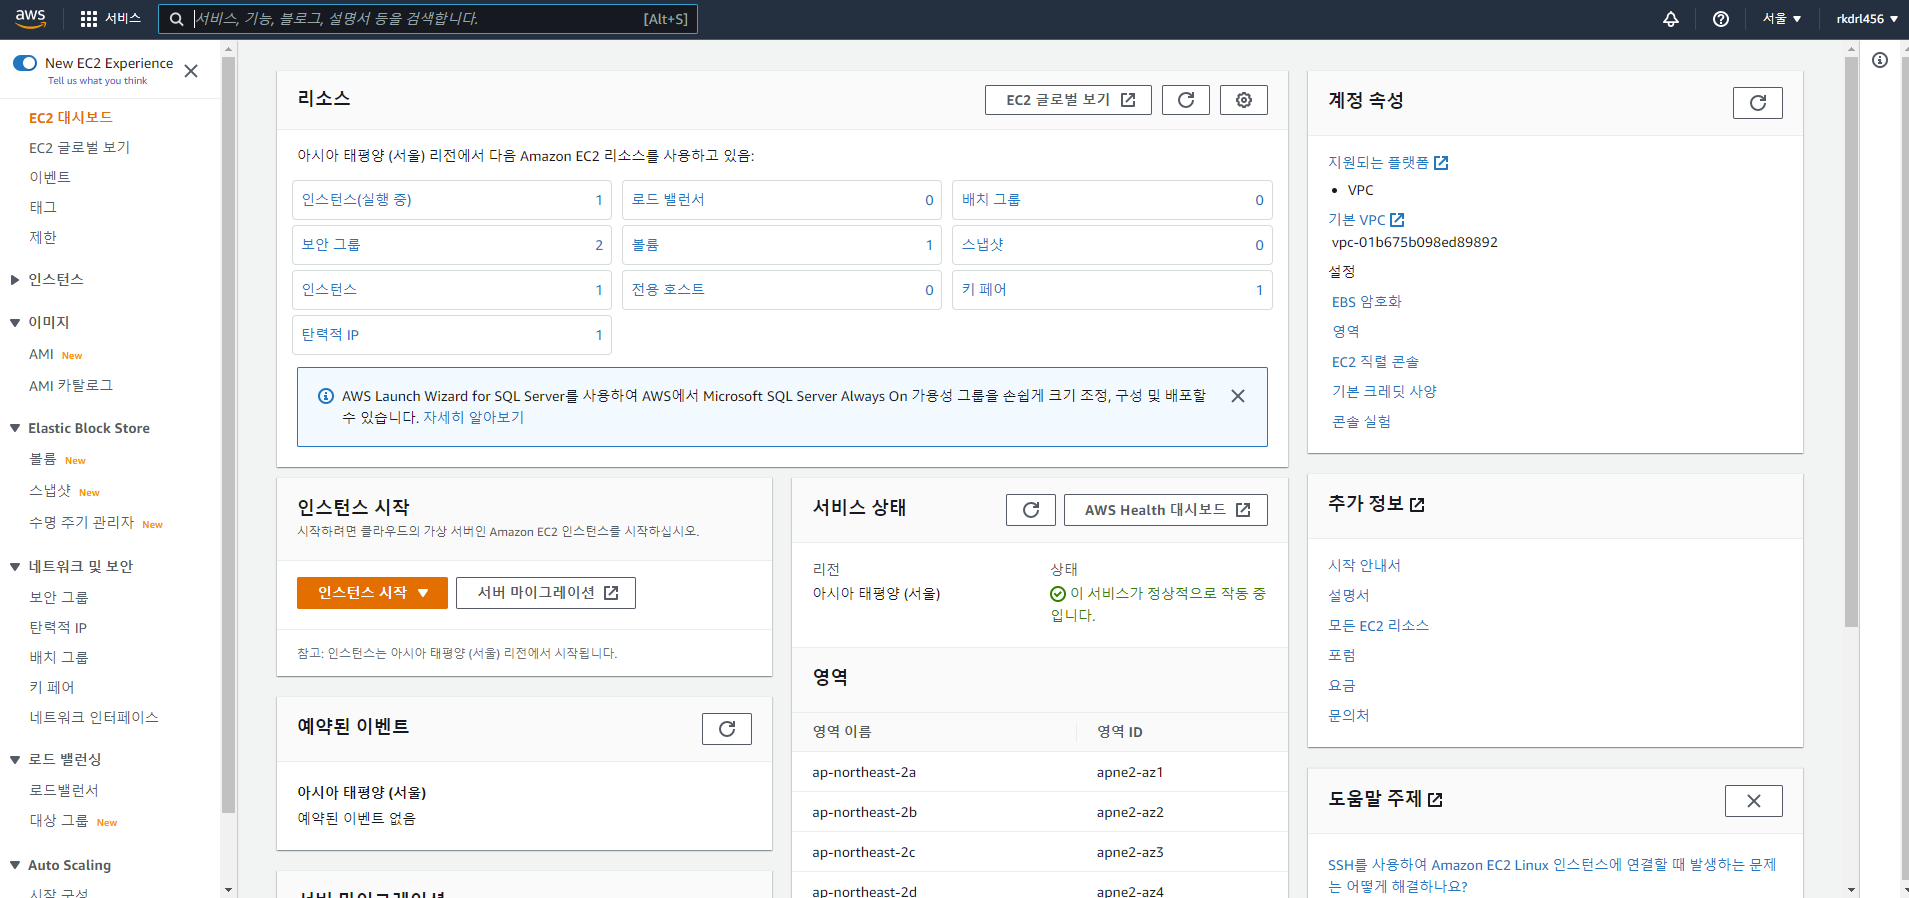This screenshot has width=1909, height=898.
Task: Close the New EC2 Experience banner
Action: (x=191, y=71)
